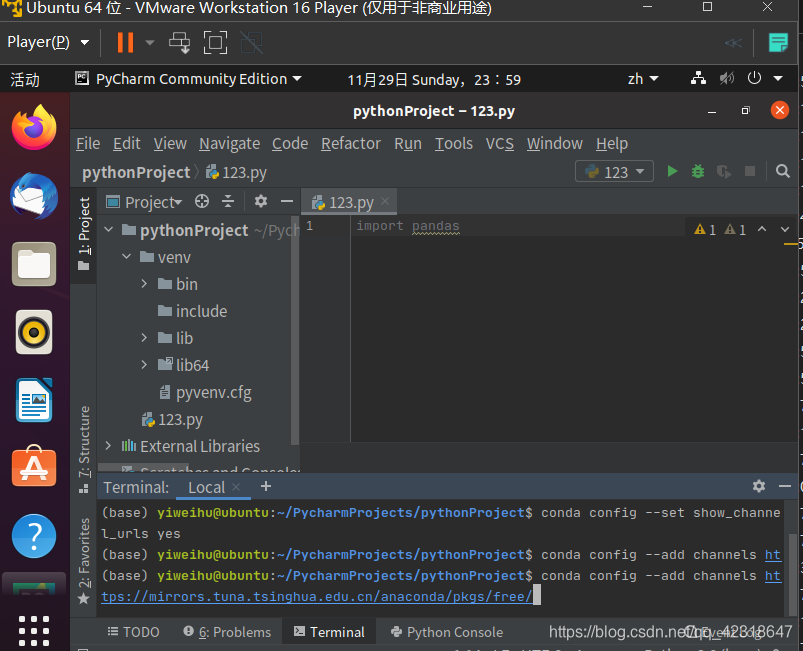Expand External Libraries node
803x651 pixels.
(108, 446)
